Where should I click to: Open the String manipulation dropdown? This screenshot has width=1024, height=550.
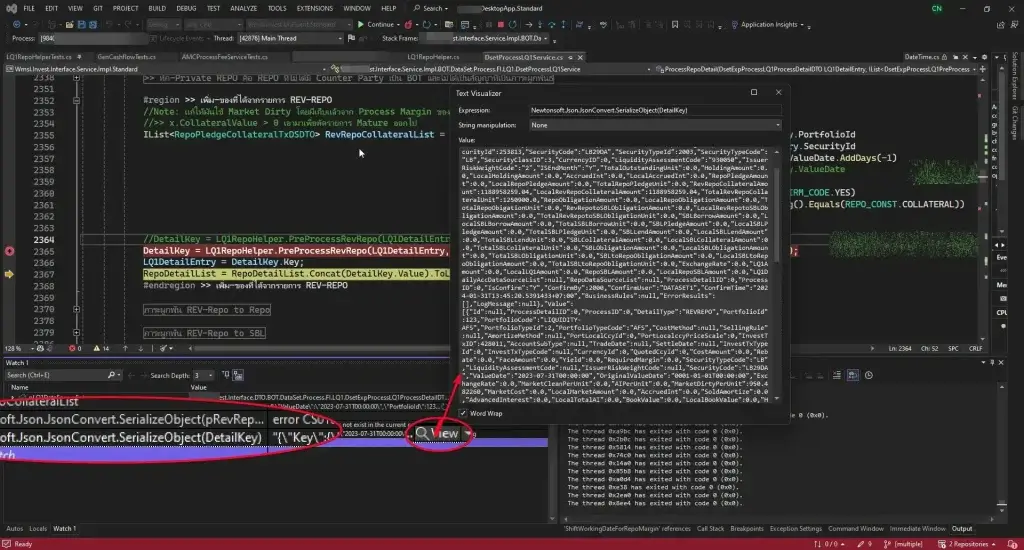coord(654,125)
